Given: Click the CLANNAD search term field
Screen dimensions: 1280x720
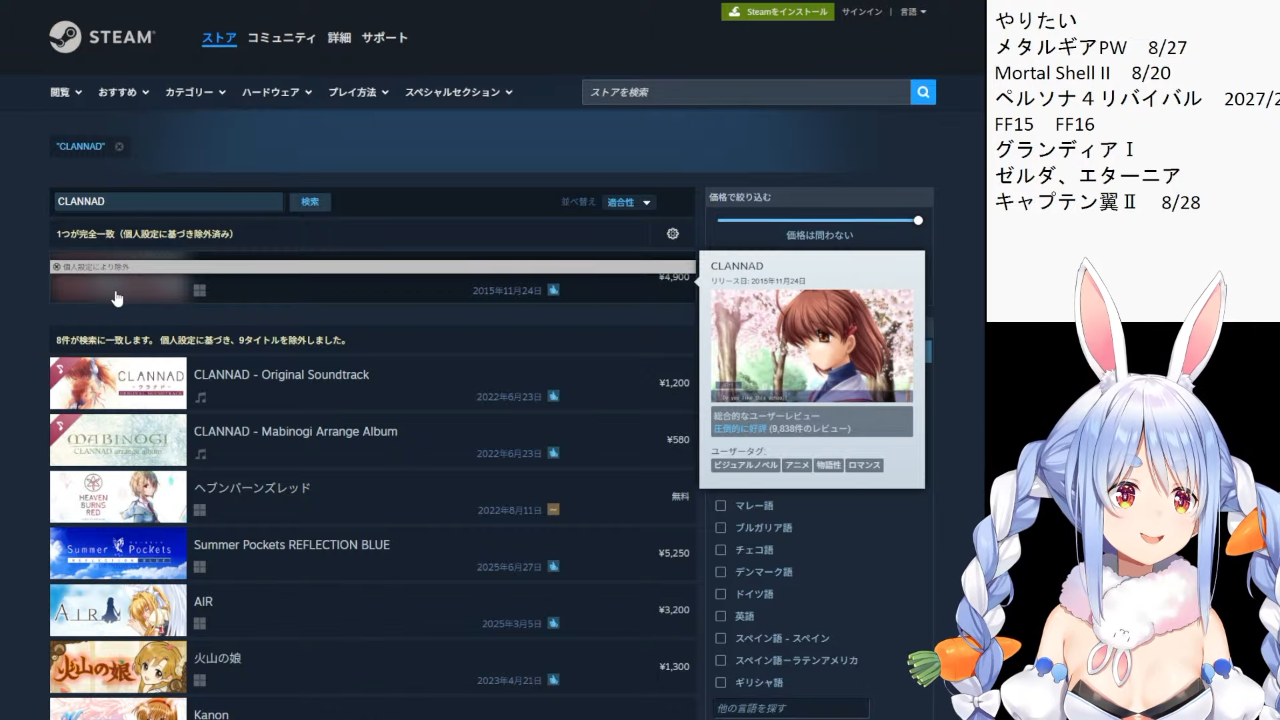Looking at the screenshot, I should pyautogui.click(x=168, y=202).
